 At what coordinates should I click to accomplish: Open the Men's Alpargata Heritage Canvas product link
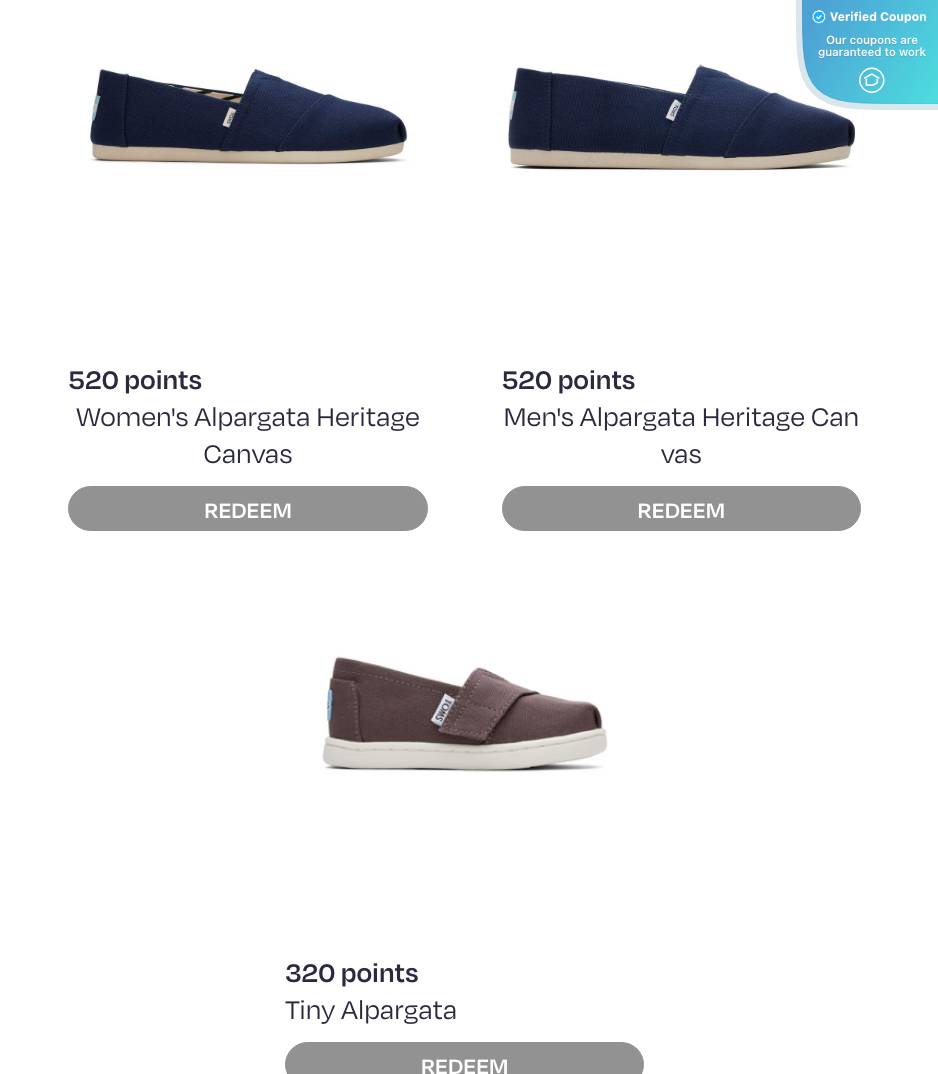tap(681, 434)
